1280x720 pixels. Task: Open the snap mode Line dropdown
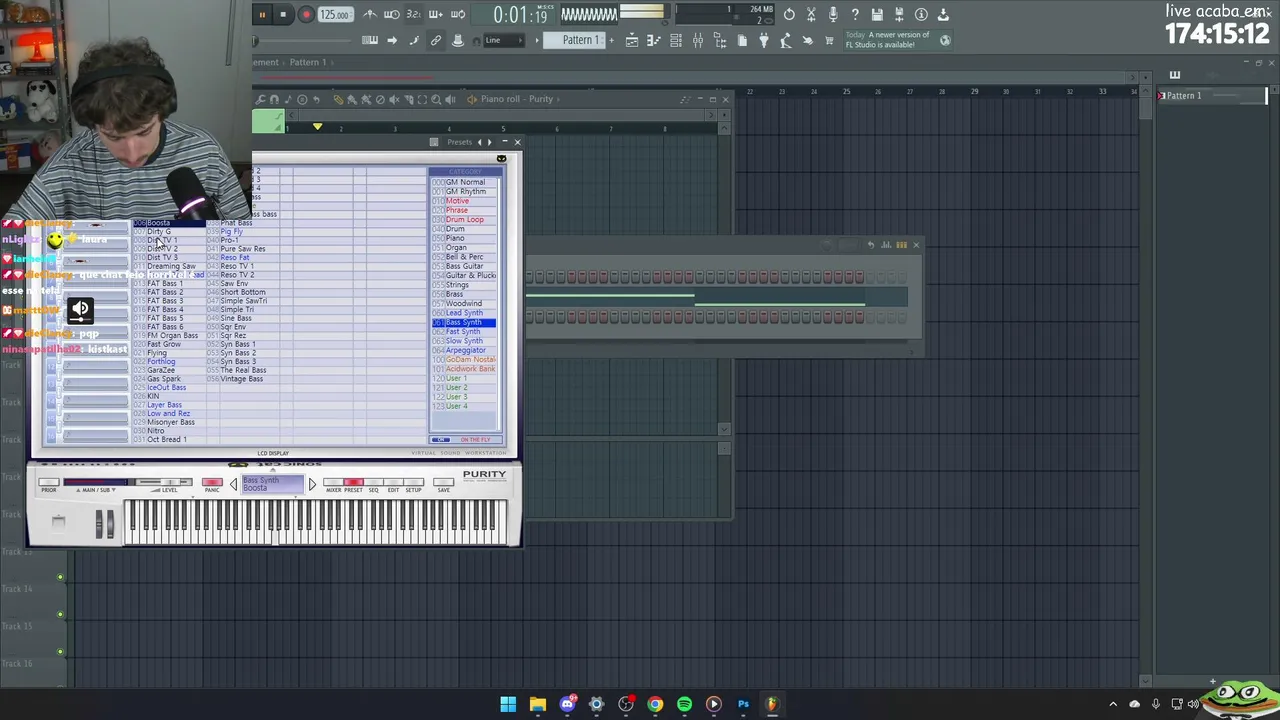[506, 41]
